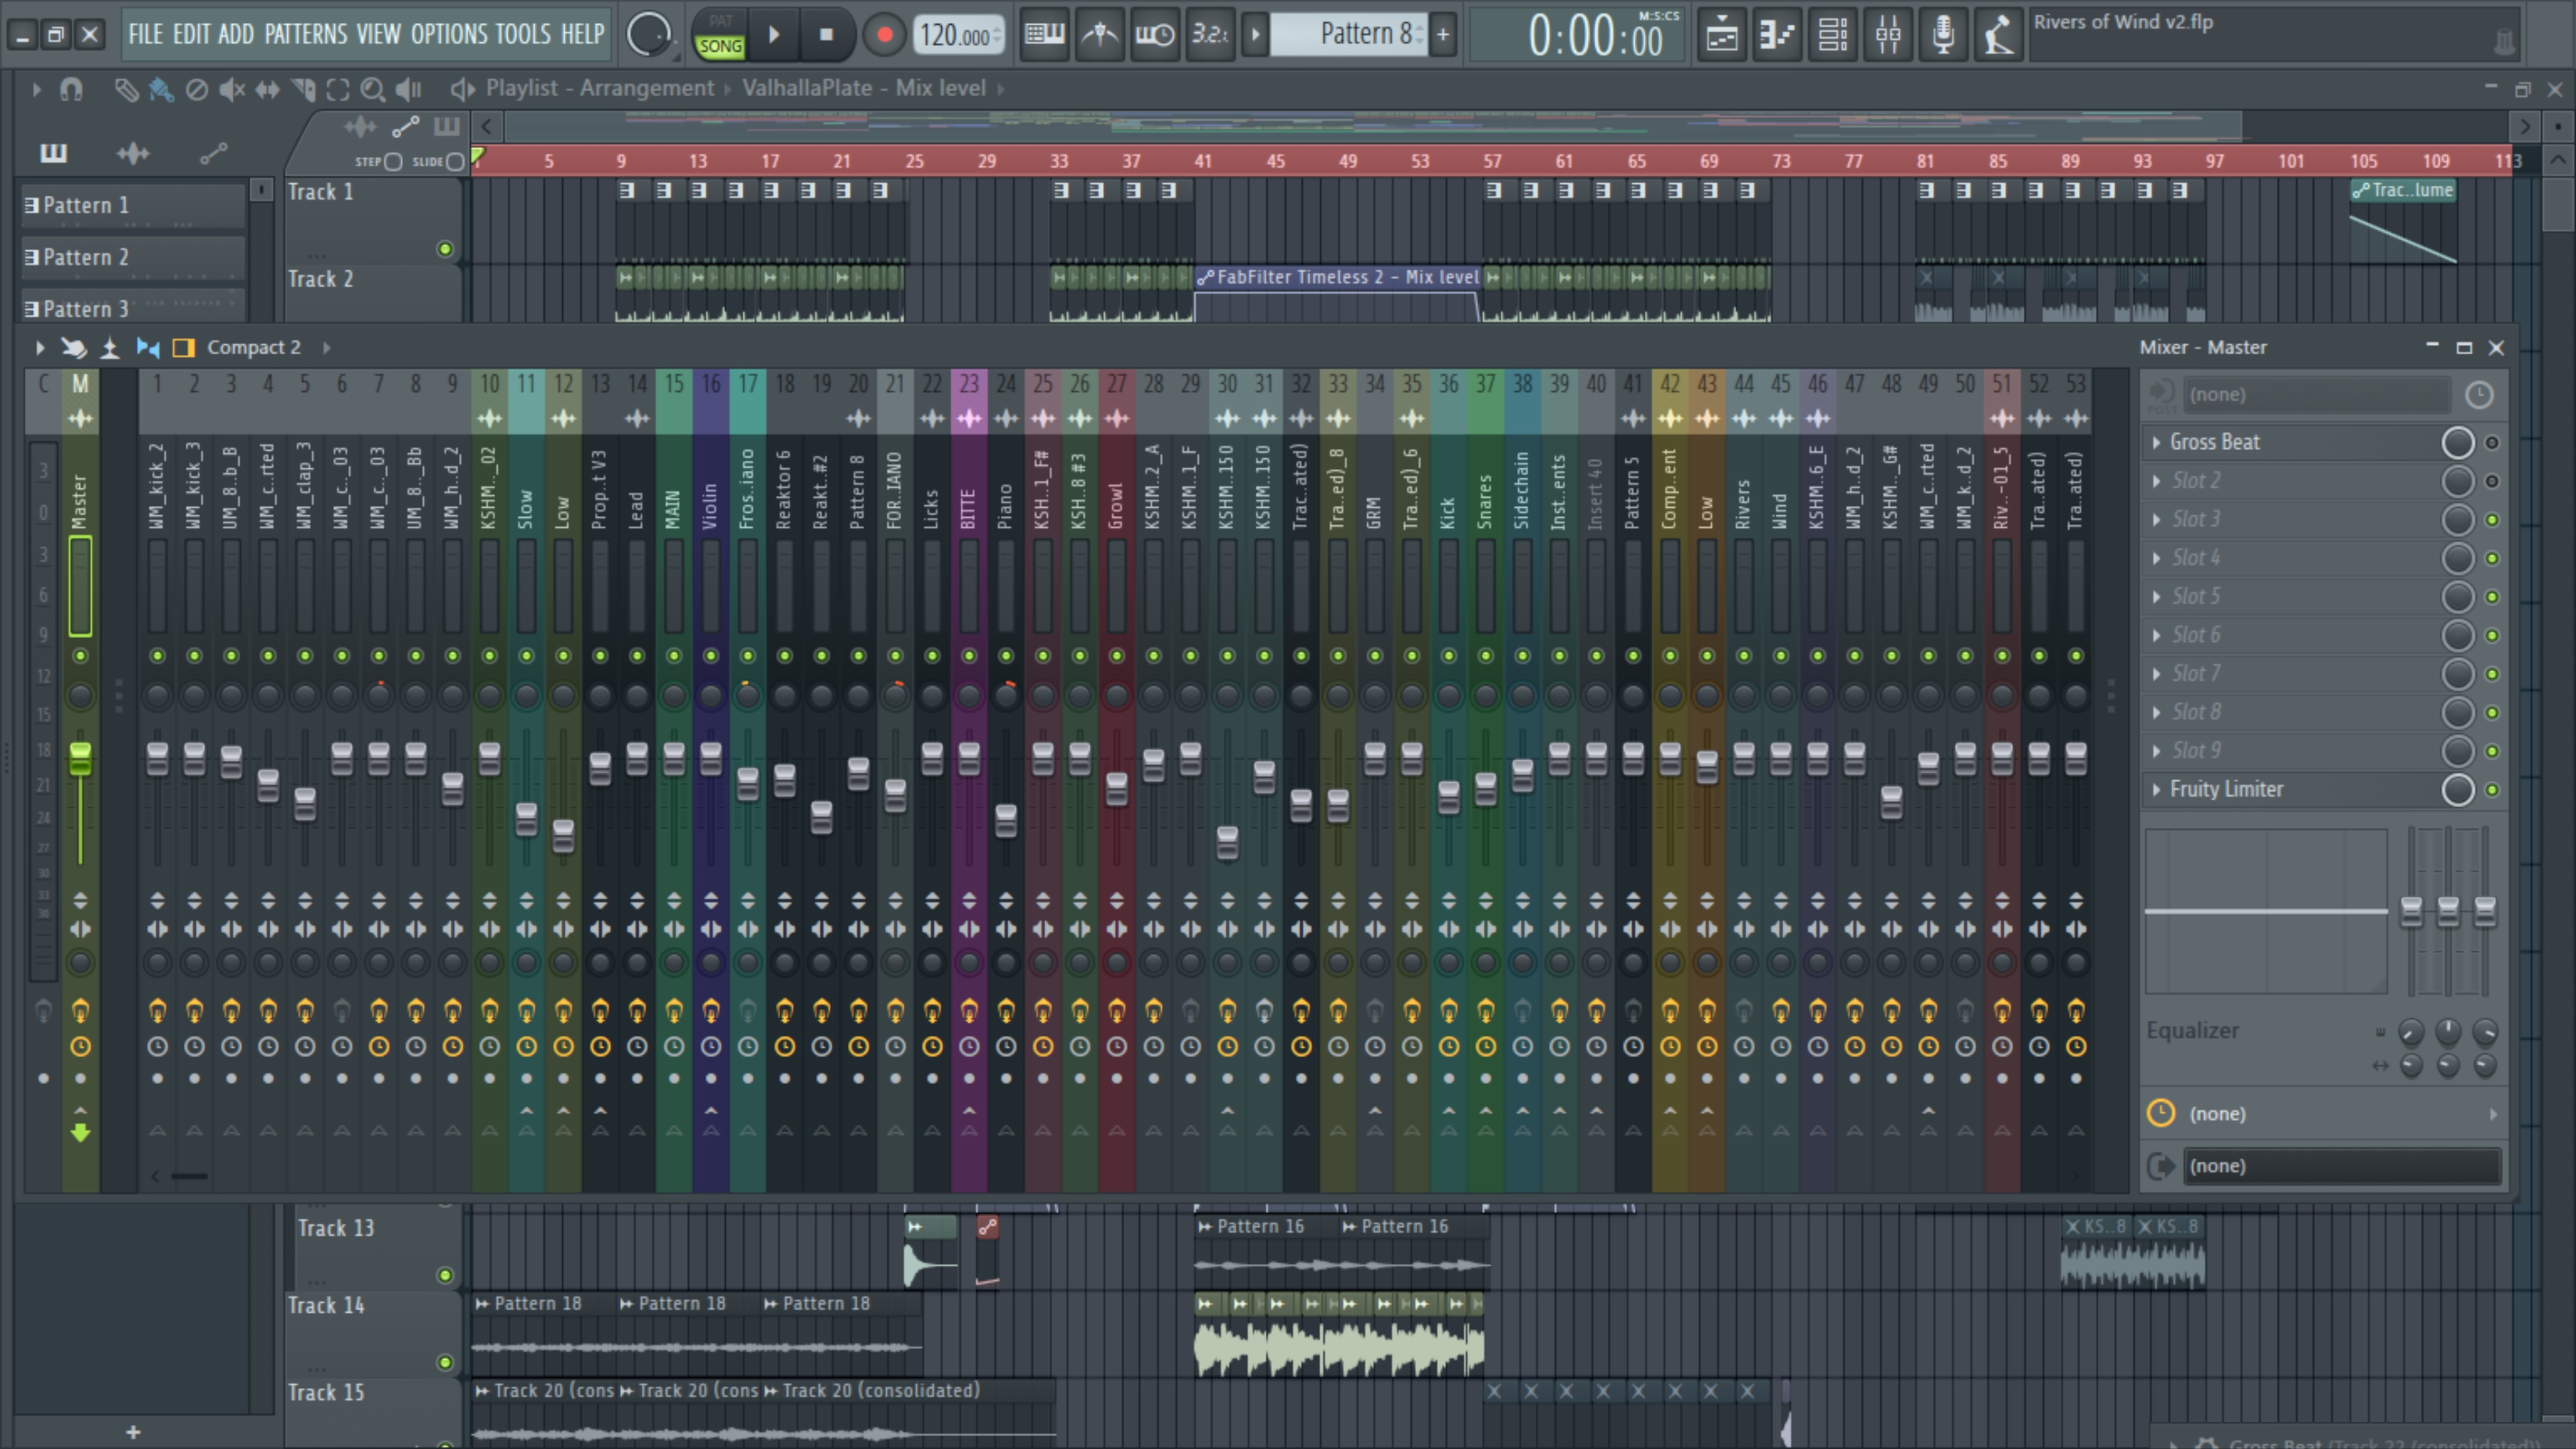Image resolution: width=2576 pixels, height=1449 pixels.
Task: Open mixer audio output (none) dropdown
Action: (2341, 1166)
